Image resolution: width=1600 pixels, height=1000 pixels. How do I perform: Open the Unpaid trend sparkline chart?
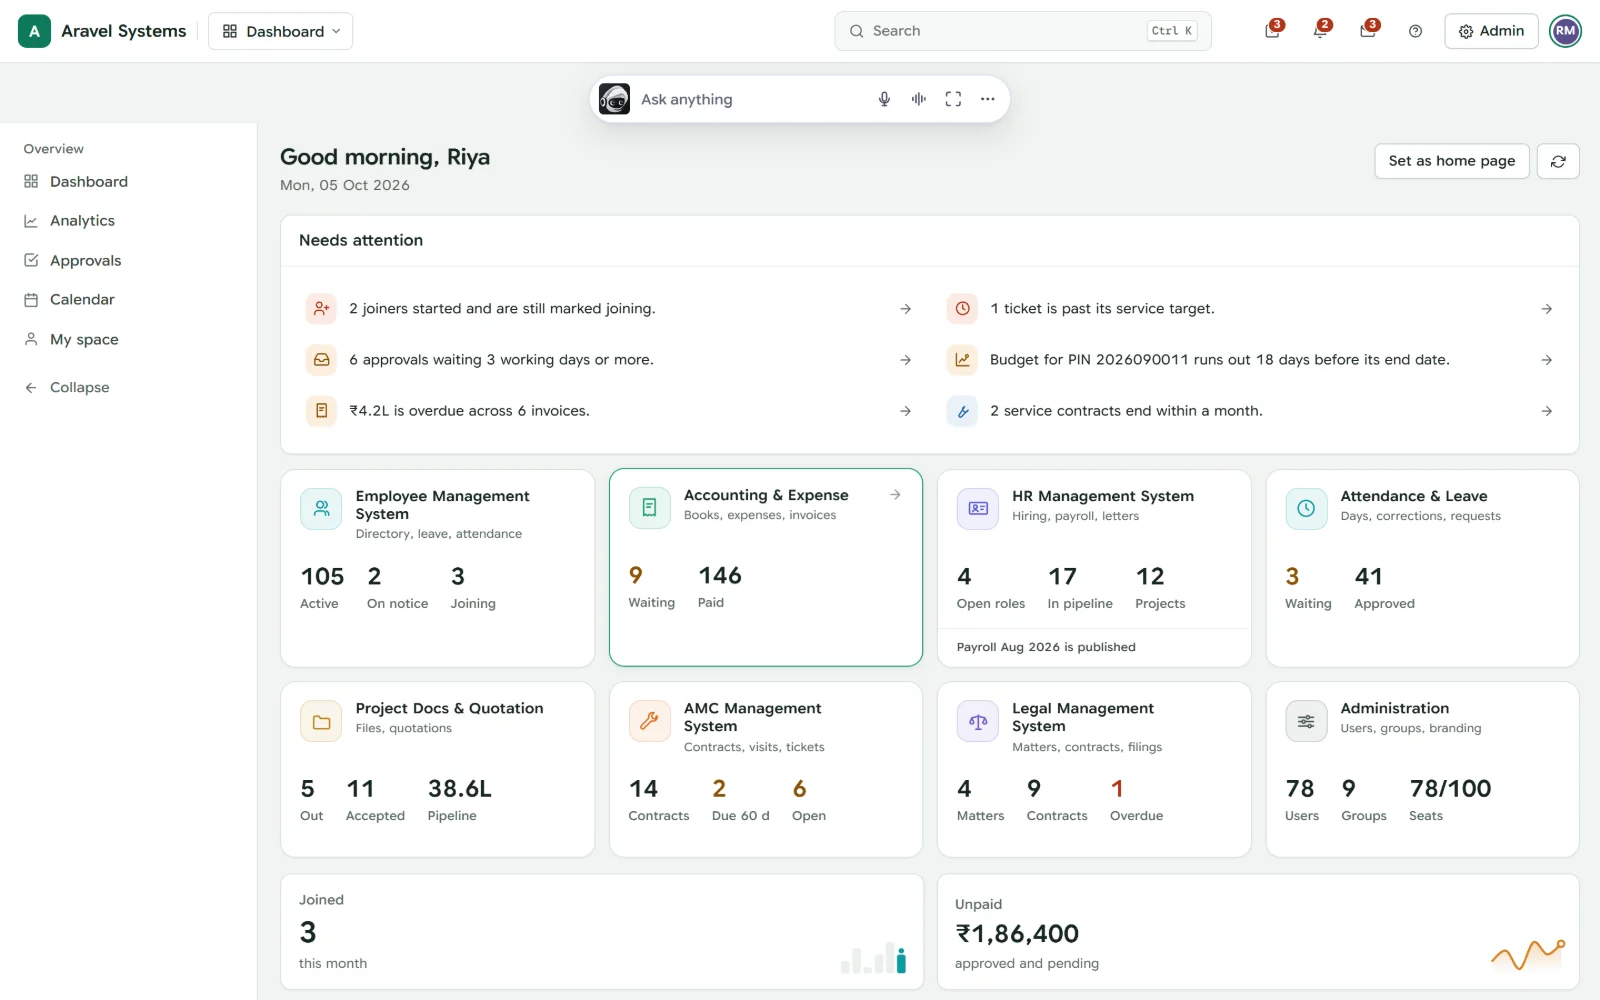(1527, 955)
